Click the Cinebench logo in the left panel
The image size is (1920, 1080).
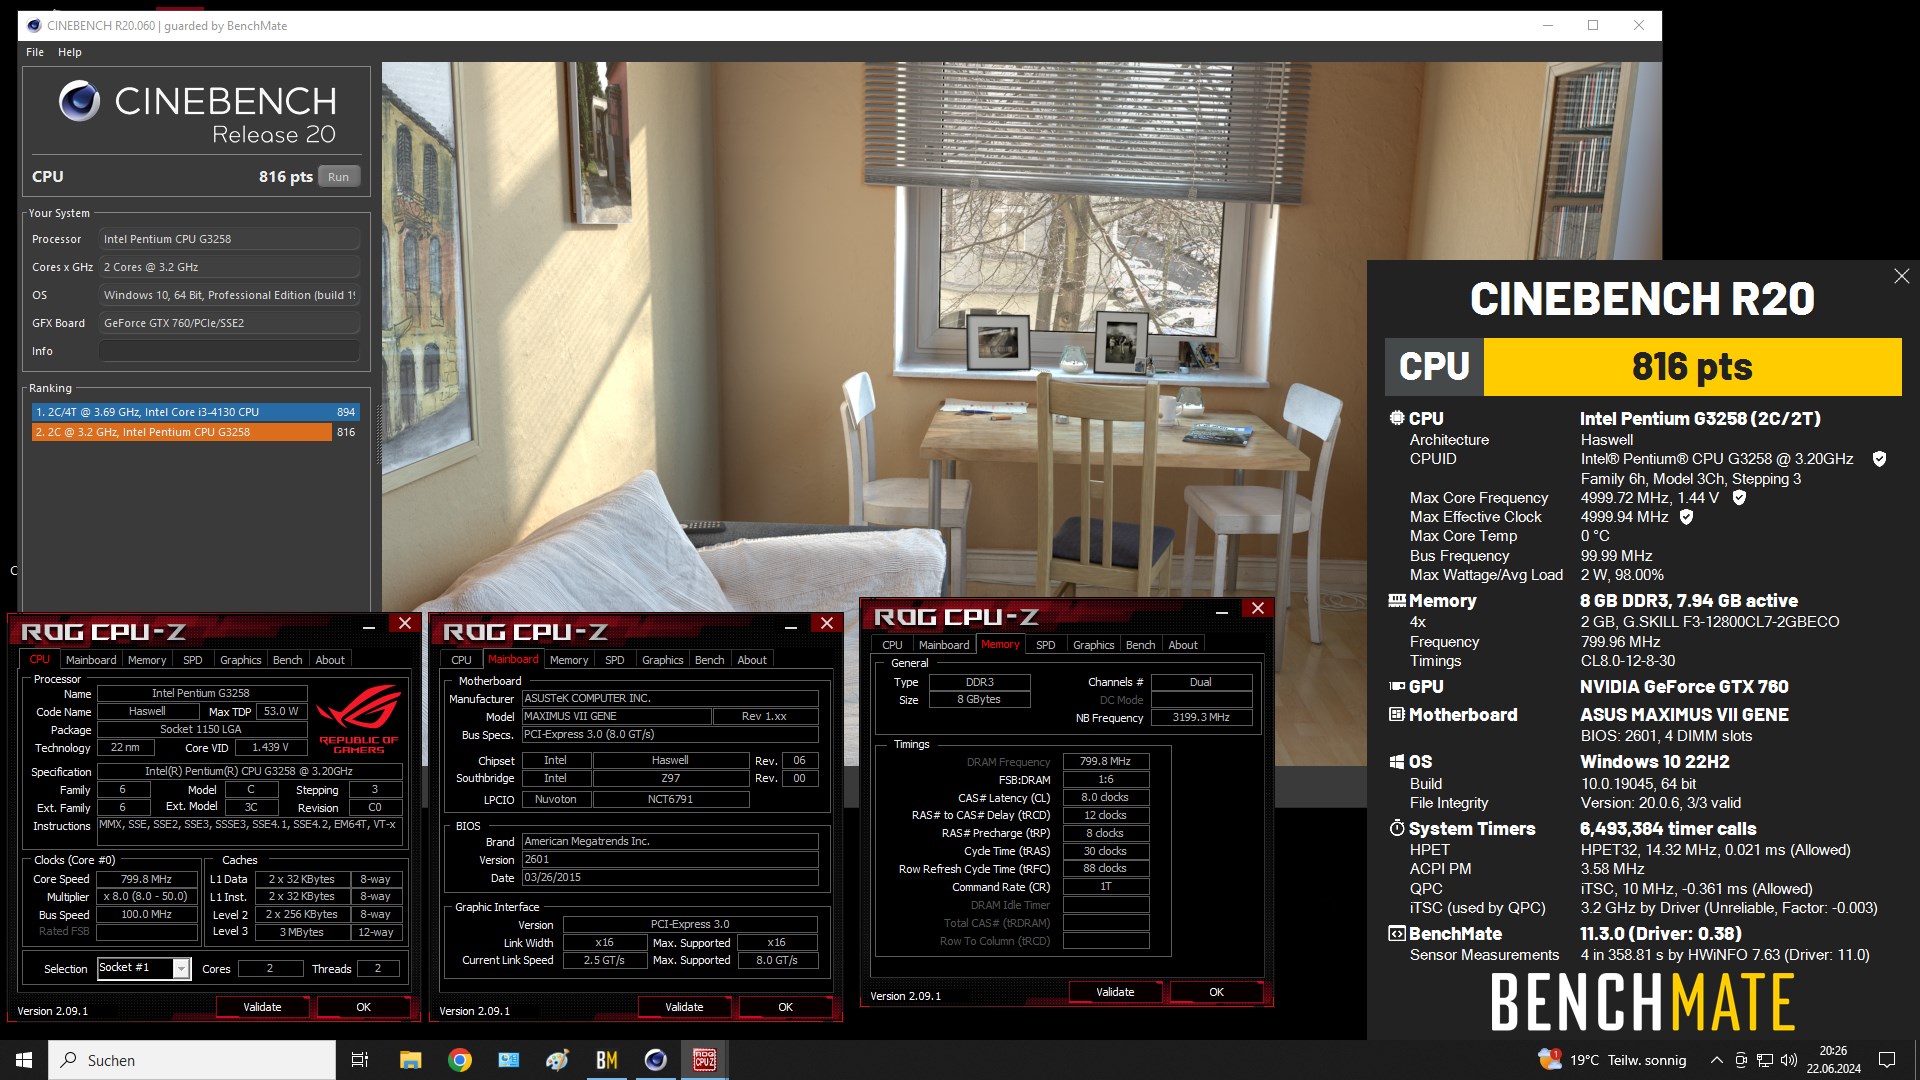pyautogui.click(x=79, y=101)
